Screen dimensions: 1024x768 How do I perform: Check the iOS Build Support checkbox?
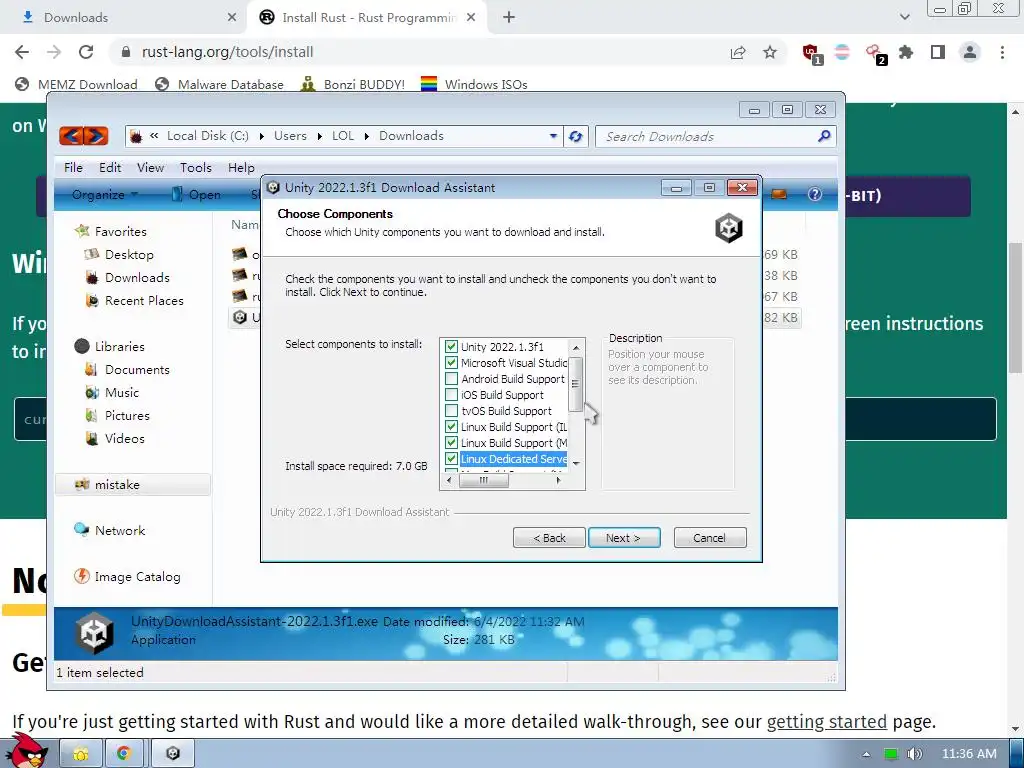pyautogui.click(x=451, y=394)
